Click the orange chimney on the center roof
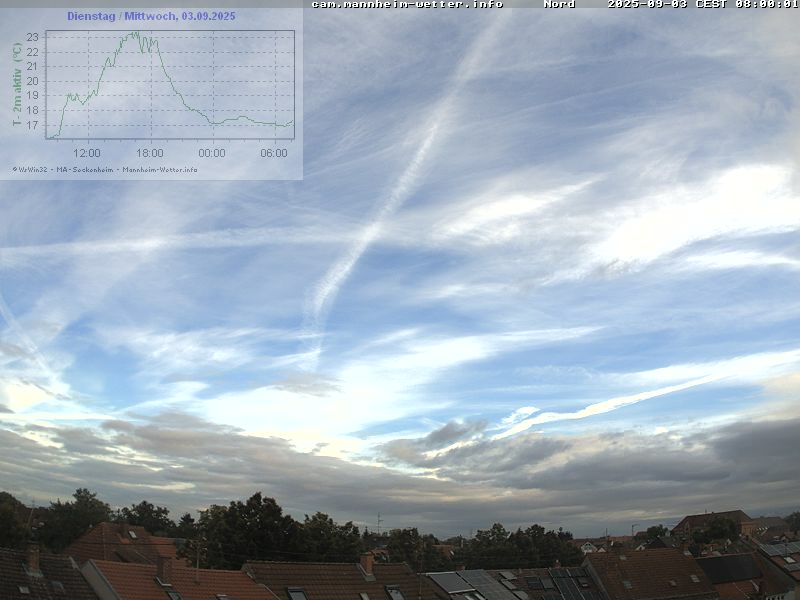 point(367,564)
